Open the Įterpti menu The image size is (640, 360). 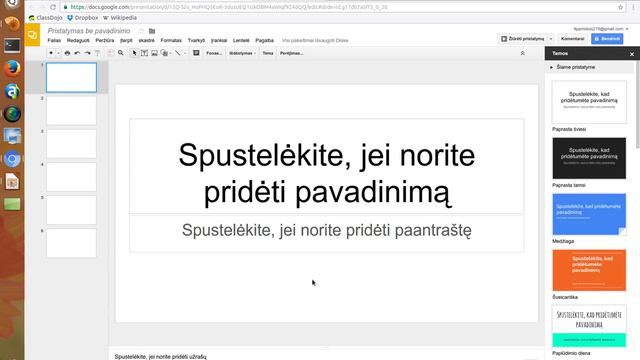click(126, 40)
